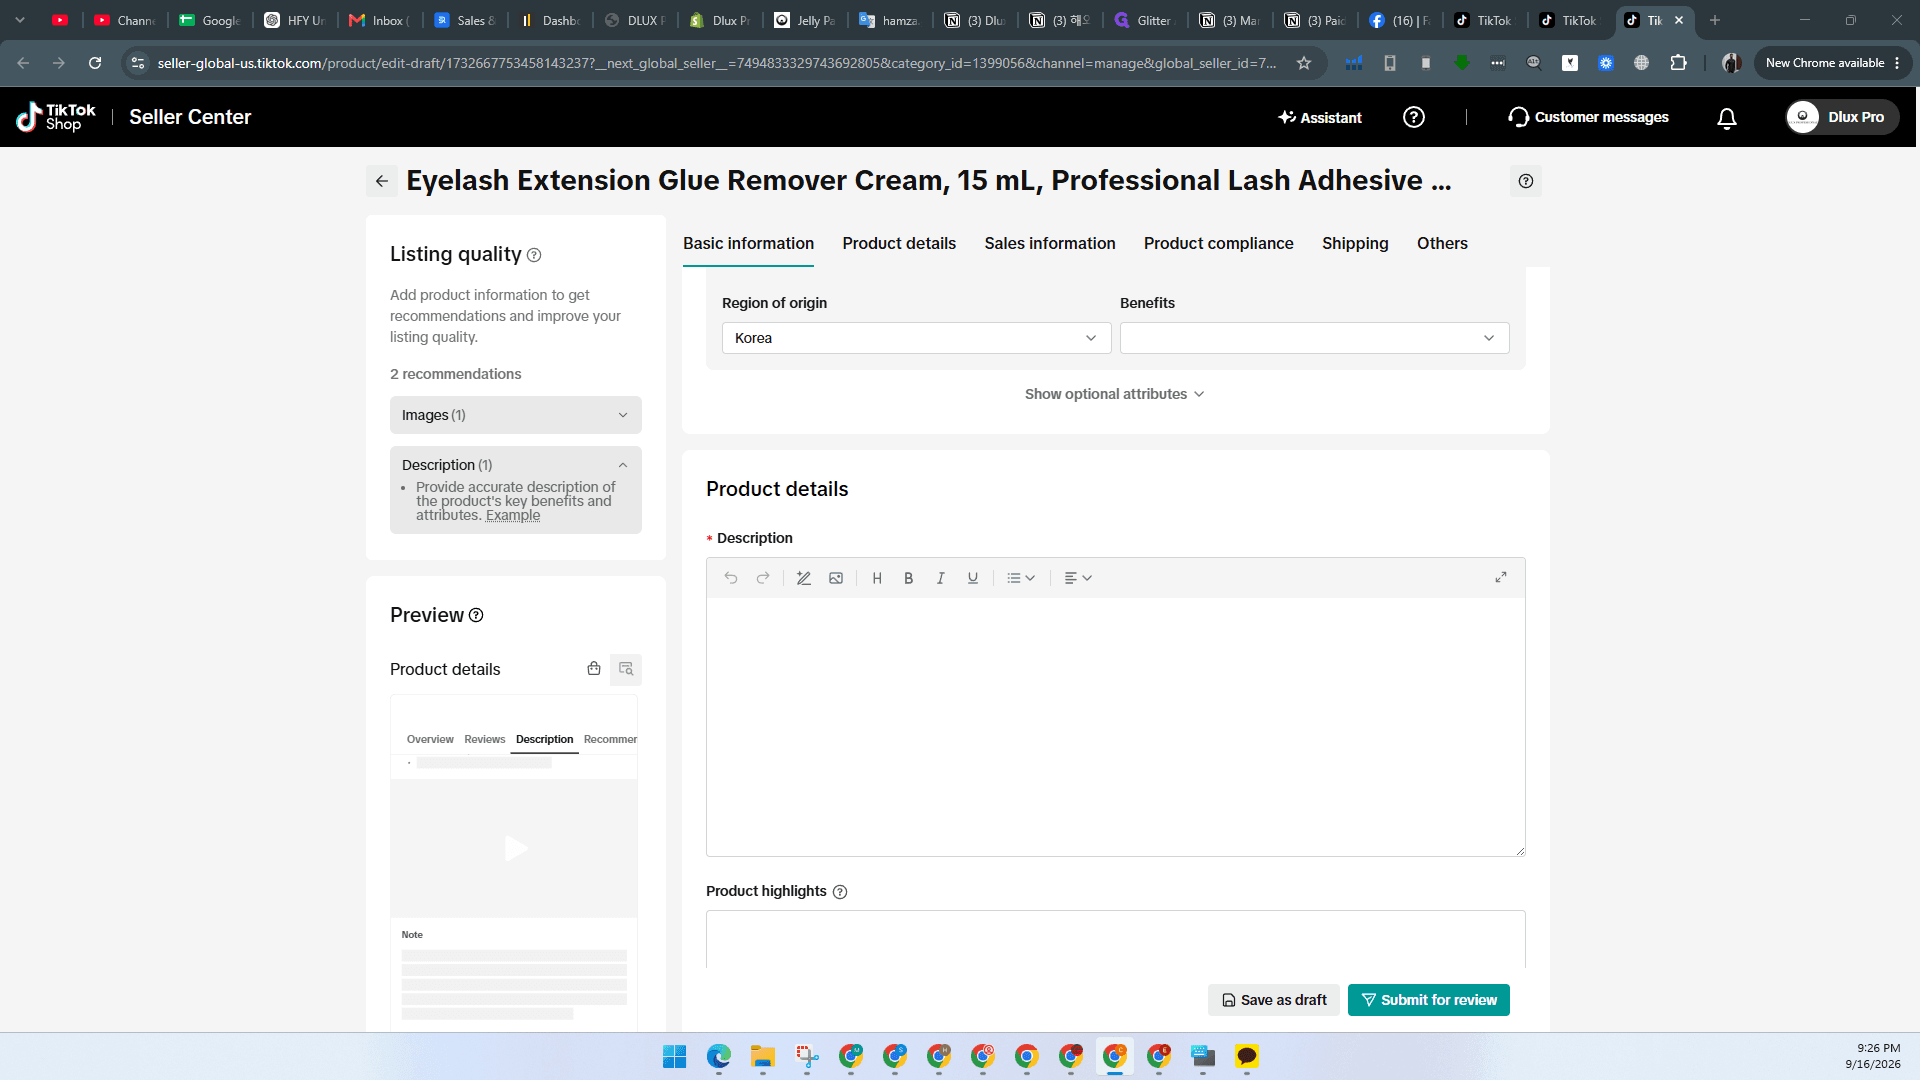Toggle underline formatting in description editor
Viewport: 1920px width, 1080px height.
[x=973, y=578]
